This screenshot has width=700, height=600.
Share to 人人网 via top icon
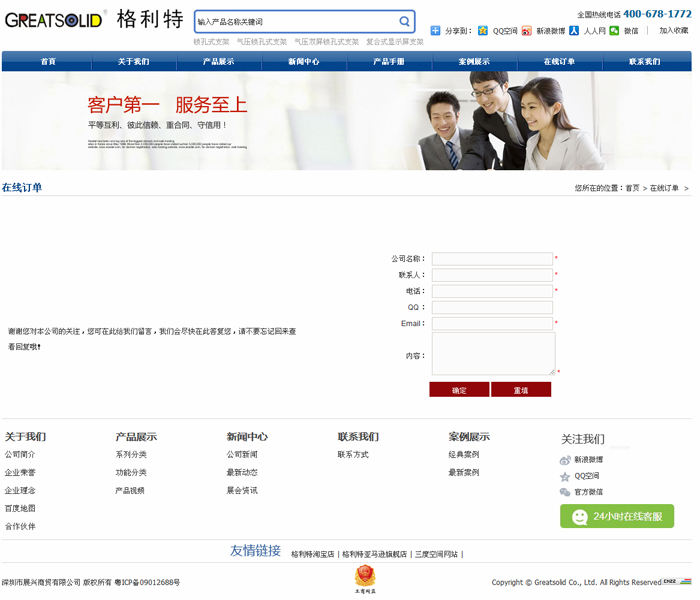(574, 31)
